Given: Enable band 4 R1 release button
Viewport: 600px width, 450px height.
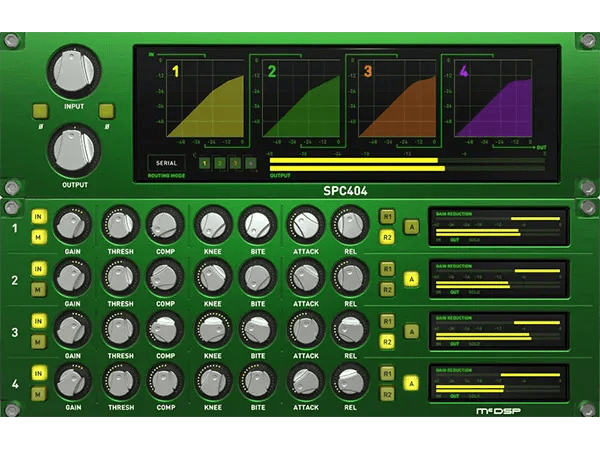Looking at the screenshot, I should coord(387,373).
